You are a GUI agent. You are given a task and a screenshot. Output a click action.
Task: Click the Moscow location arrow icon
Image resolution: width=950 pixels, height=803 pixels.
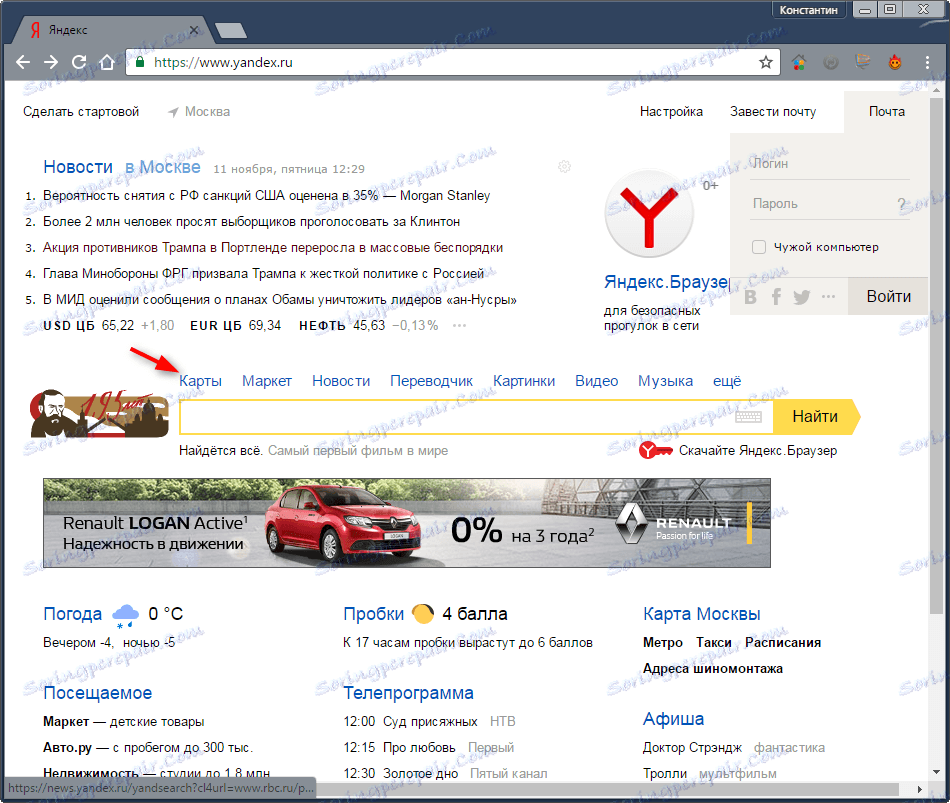click(173, 112)
